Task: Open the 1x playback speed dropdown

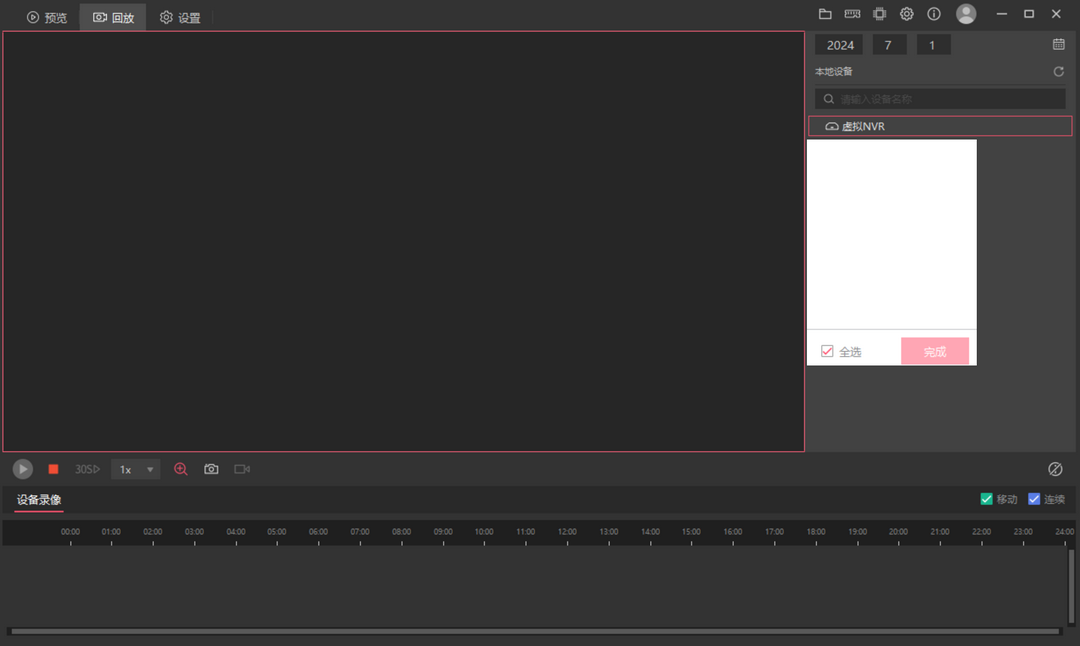Action: 136,469
